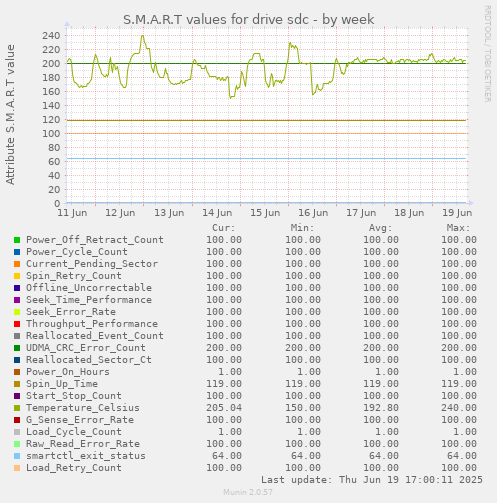Click the smartctl_exit_status legend label
Screen dimensions: 497x503
pyautogui.click(x=86, y=456)
